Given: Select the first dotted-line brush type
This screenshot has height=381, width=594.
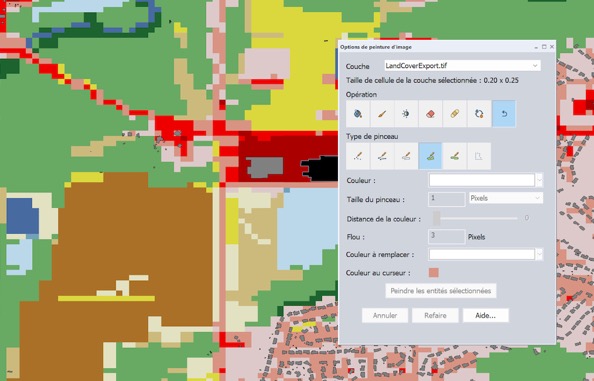Looking at the screenshot, I should click(x=358, y=156).
